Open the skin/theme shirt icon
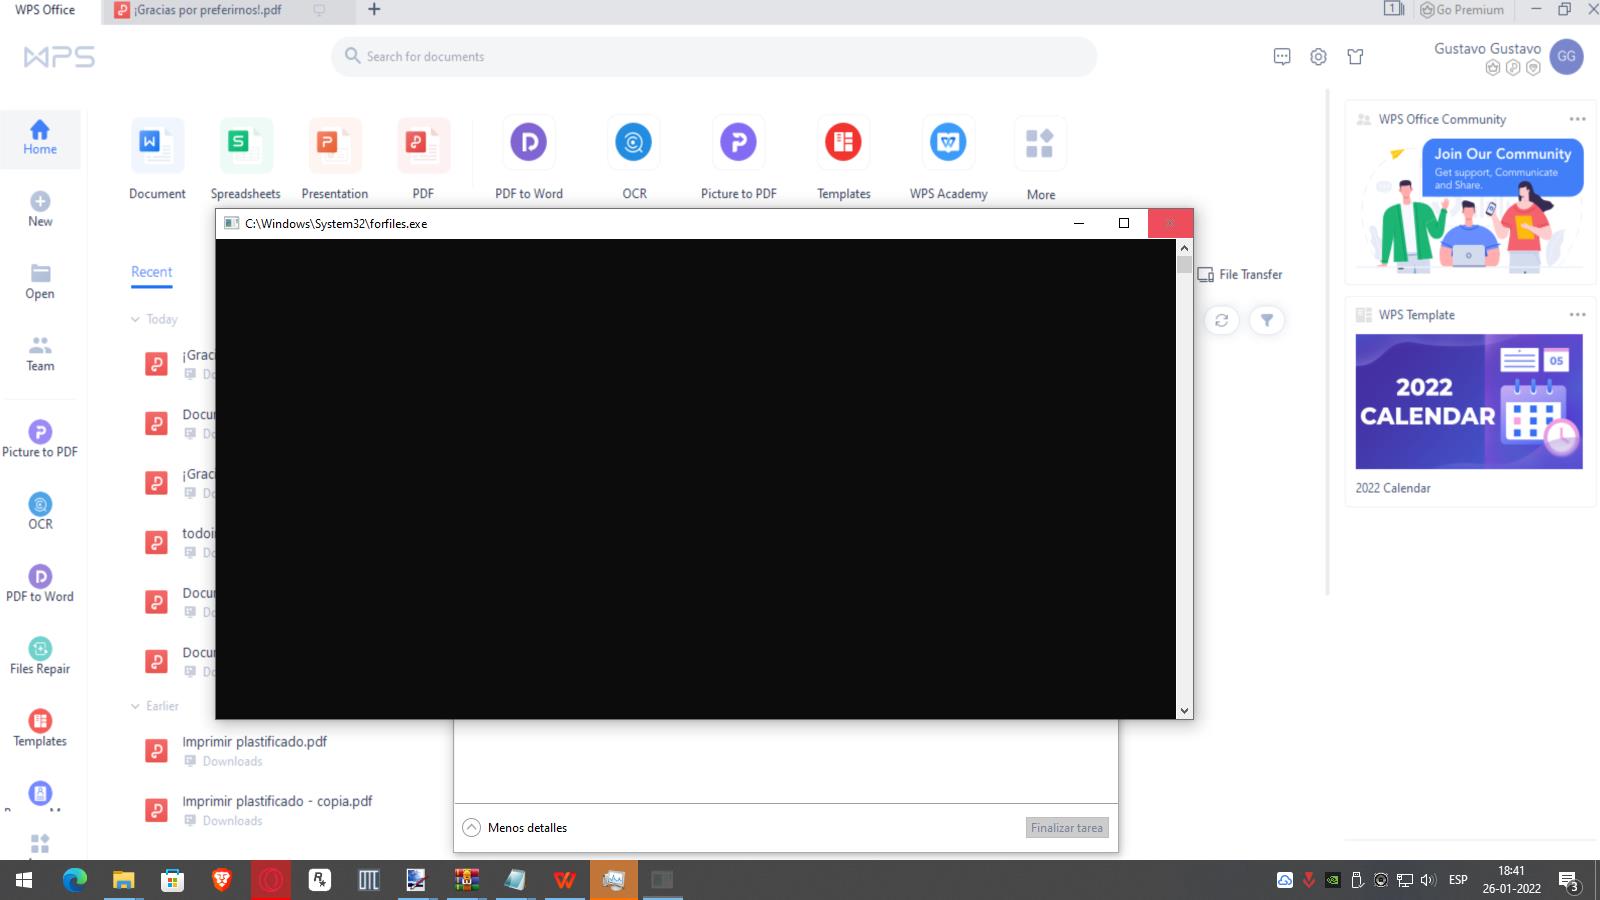Image resolution: width=1600 pixels, height=900 pixels. coord(1355,57)
